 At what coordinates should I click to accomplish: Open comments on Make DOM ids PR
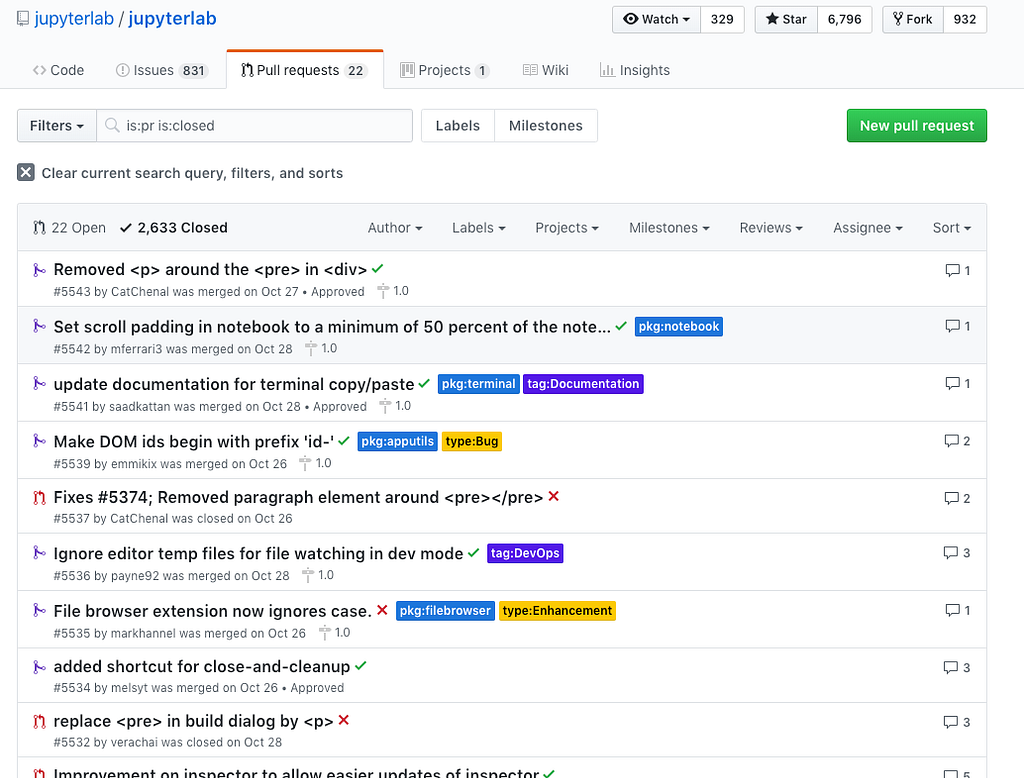tap(957, 442)
